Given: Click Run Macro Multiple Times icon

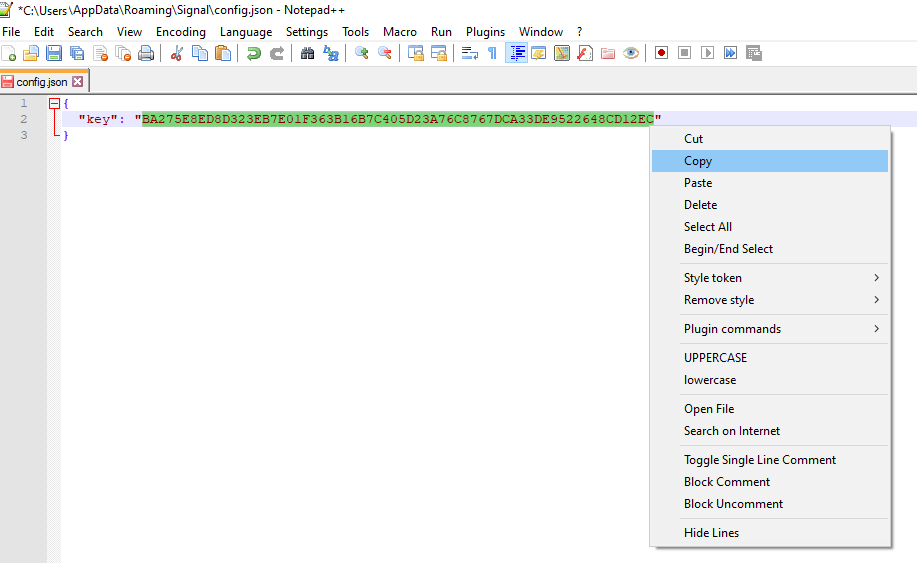Looking at the screenshot, I should click(x=730, y=53).
